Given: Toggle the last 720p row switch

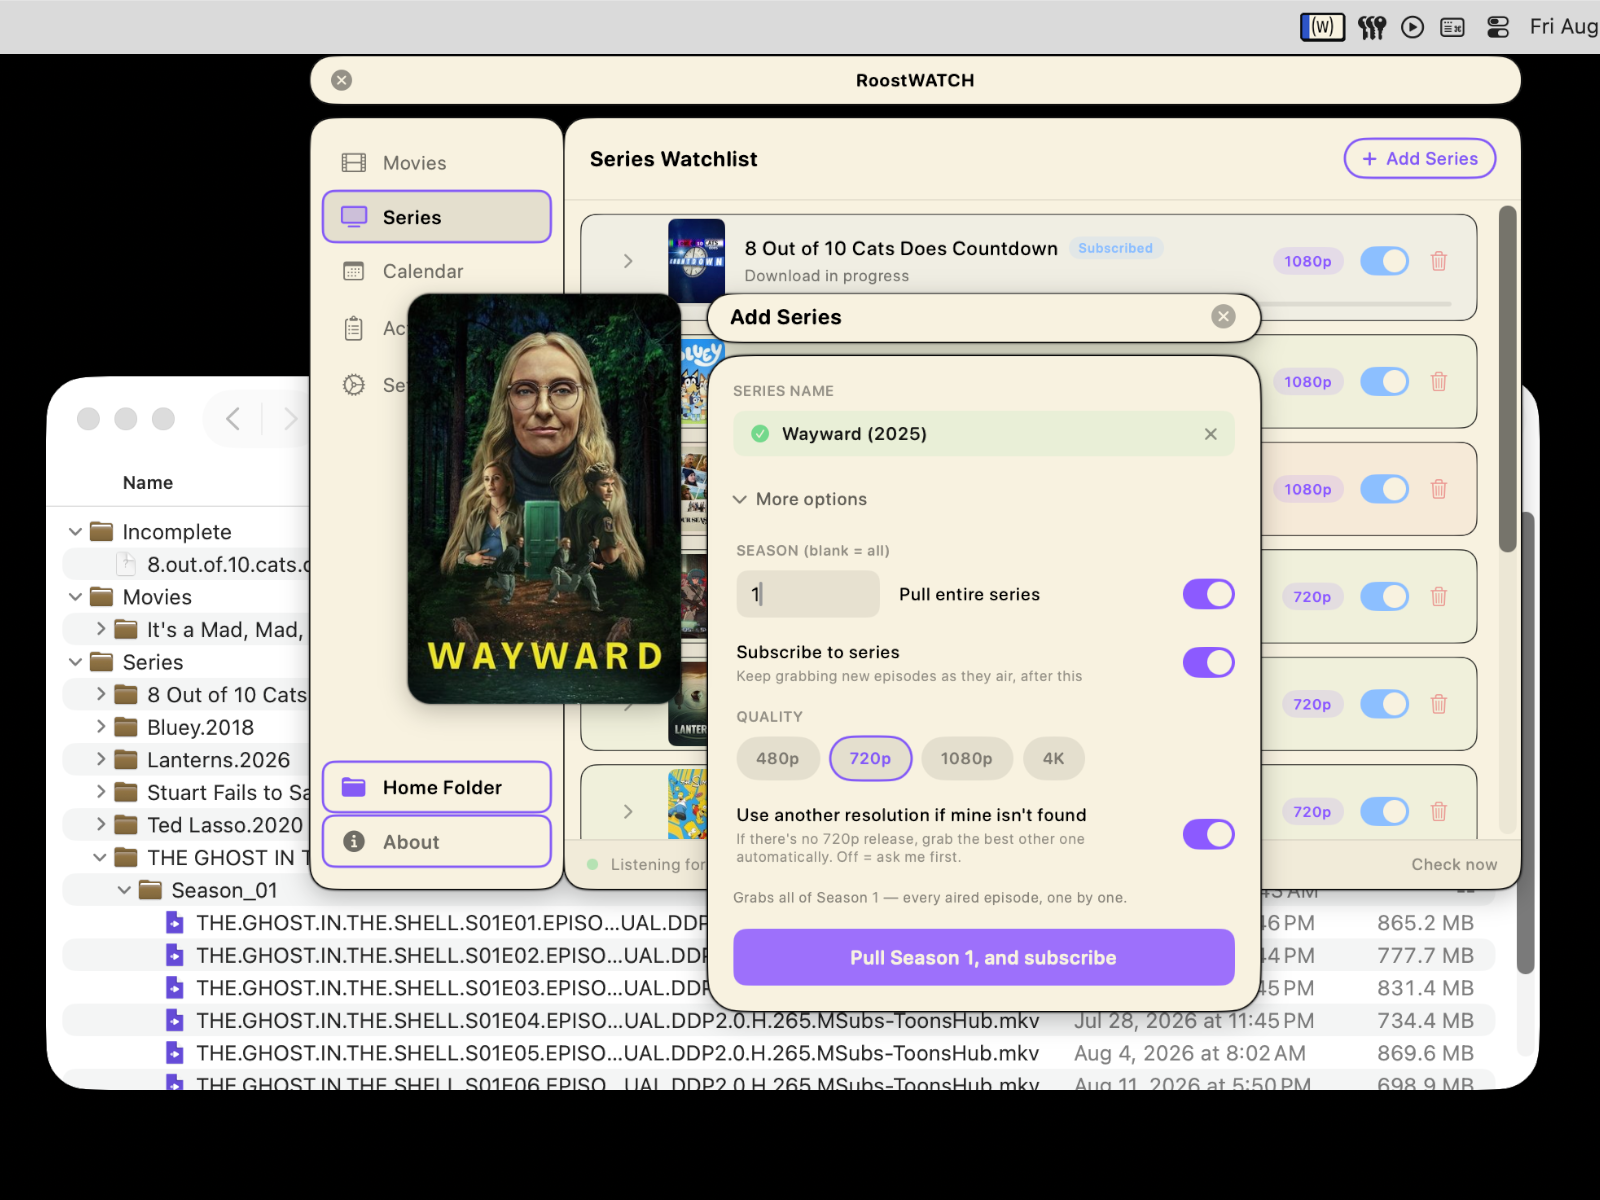Looking at the screenshot, I should click(1384, 812).
